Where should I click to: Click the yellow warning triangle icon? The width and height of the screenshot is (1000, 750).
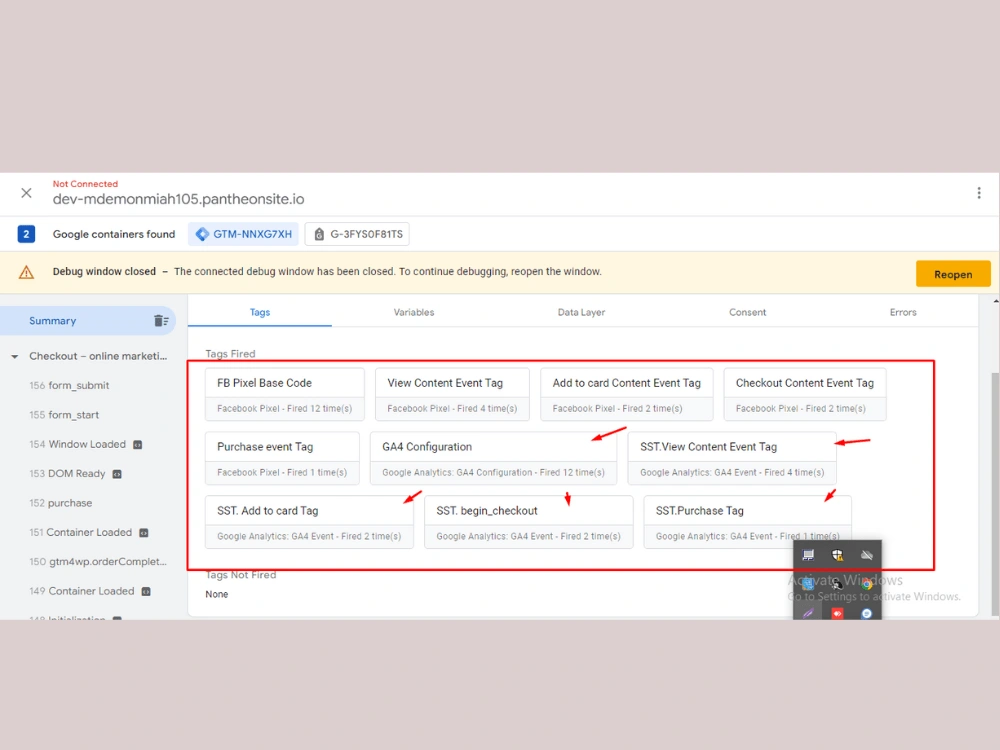tap(26, 272)
